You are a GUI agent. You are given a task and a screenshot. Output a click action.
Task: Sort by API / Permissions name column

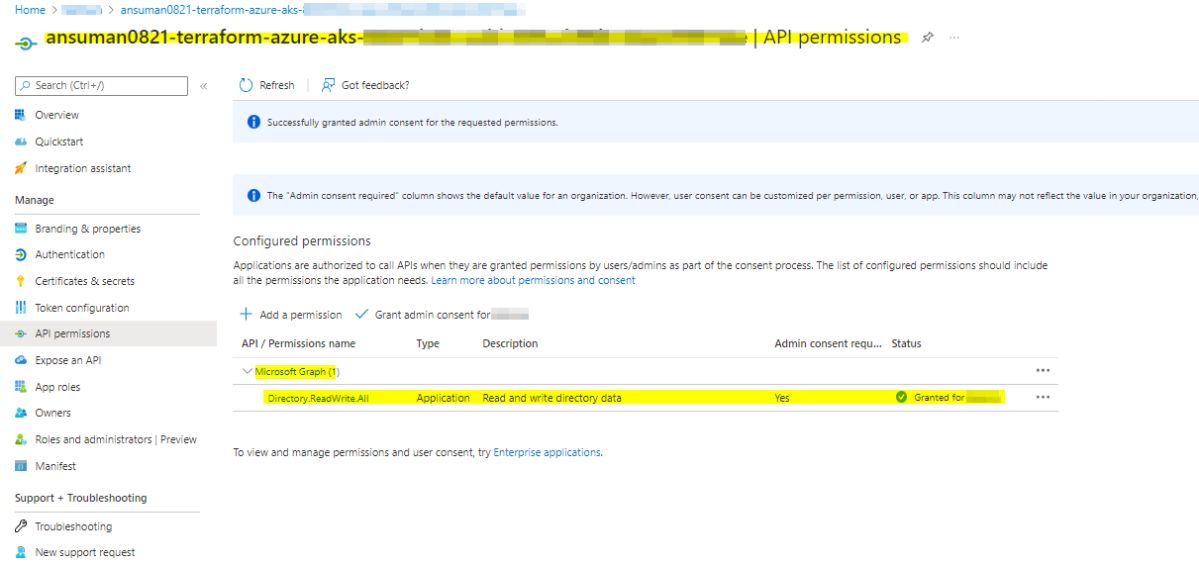tap(298, 343)
